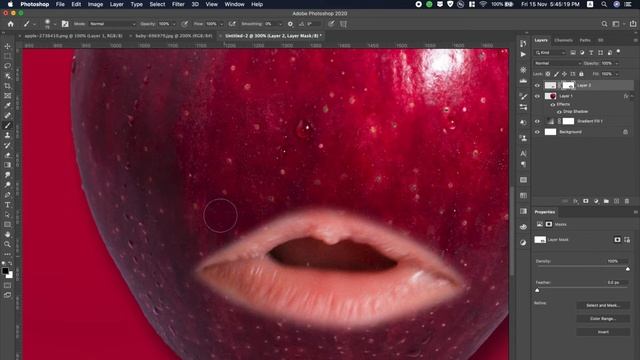The width and height of the screenshot is (640, 360).
Task: Open the brush blend Mode dropdown
Action: 112,24
